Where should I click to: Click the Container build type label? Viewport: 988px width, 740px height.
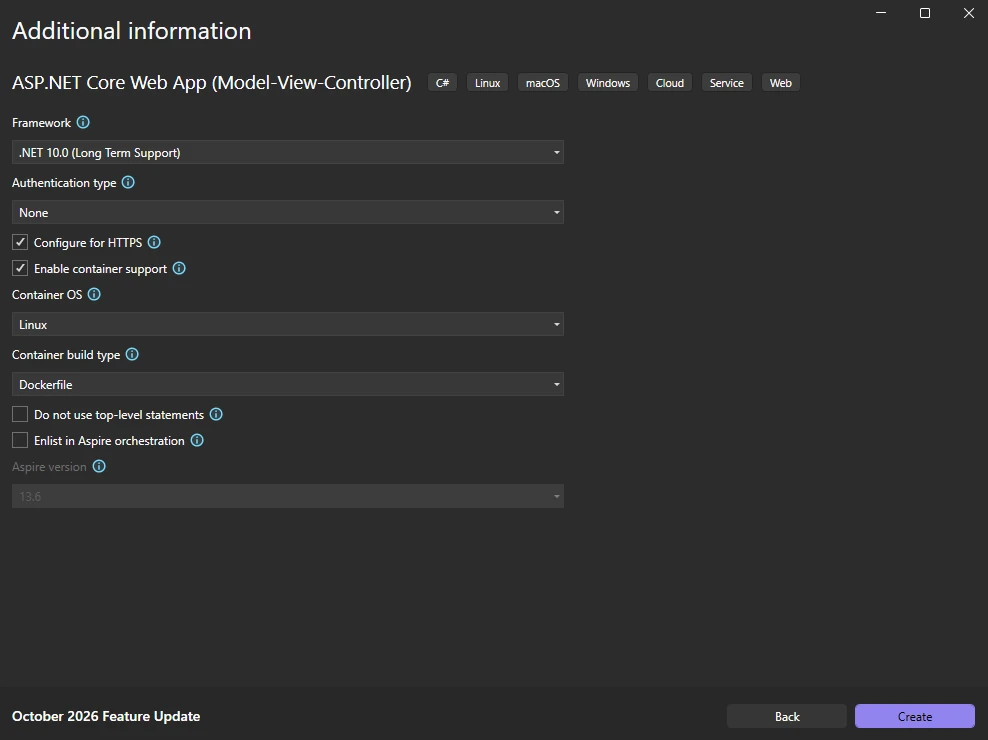(66, 355)
